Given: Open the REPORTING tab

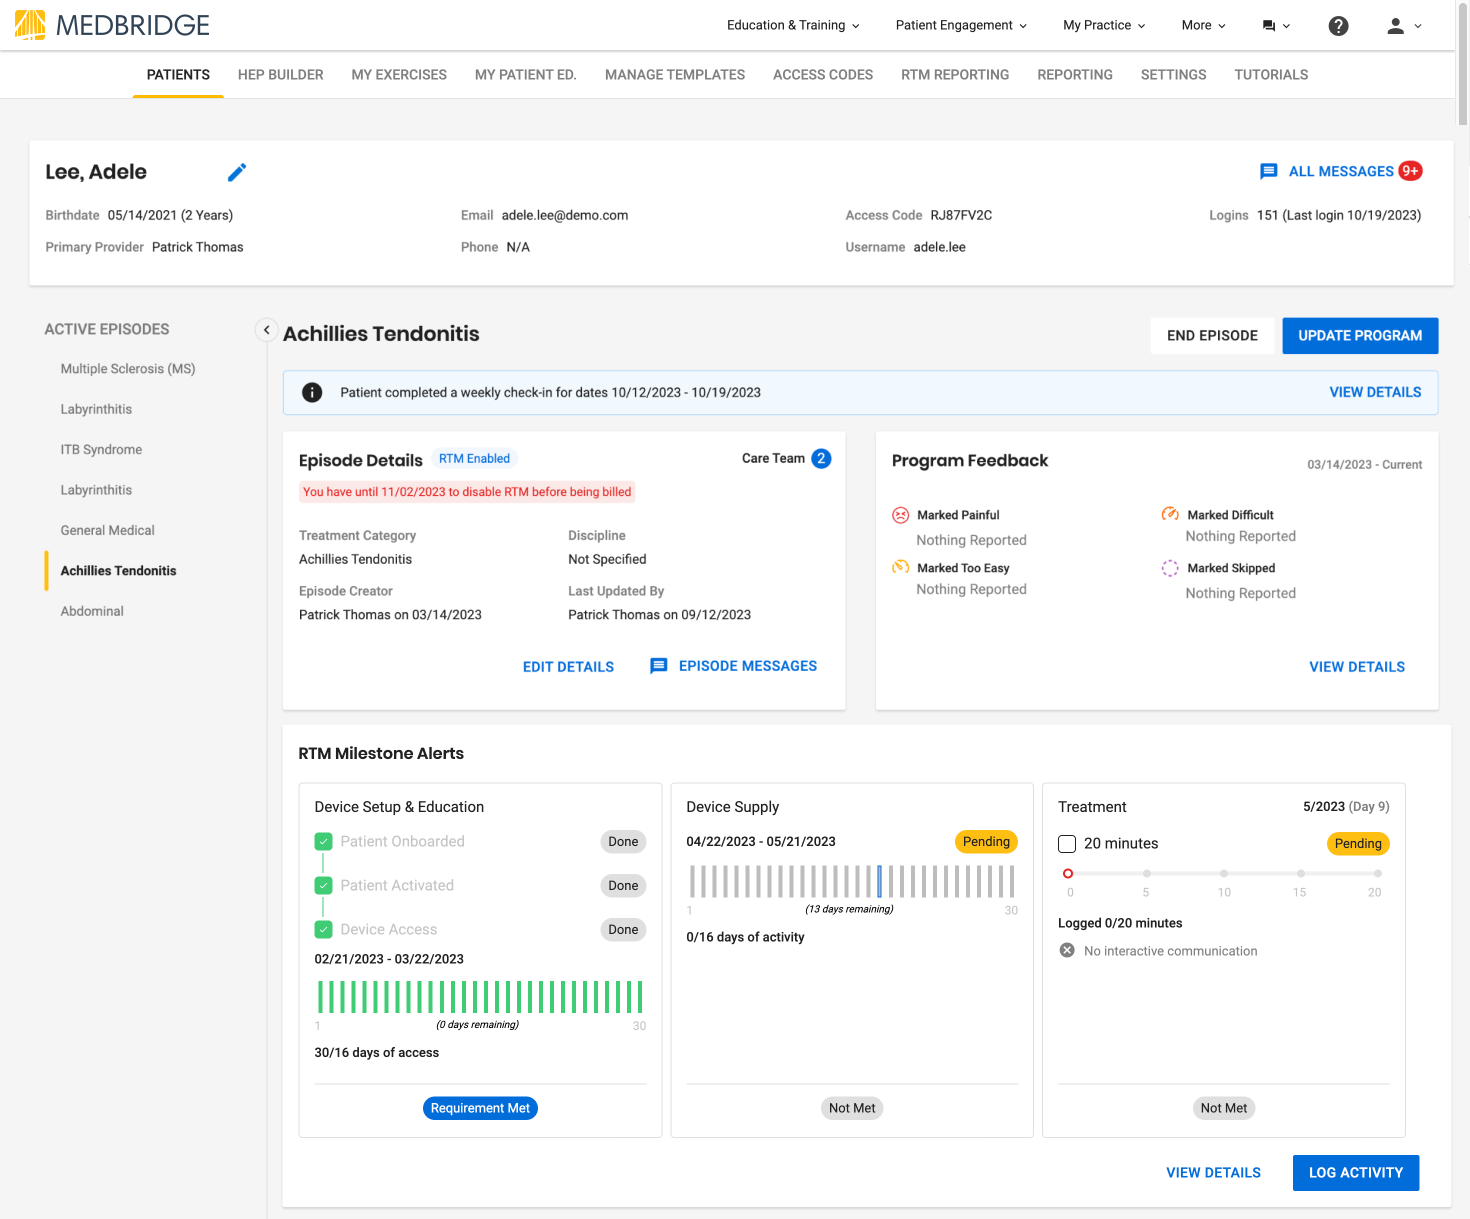Looking at the screenshot, I should (1075, 75).
